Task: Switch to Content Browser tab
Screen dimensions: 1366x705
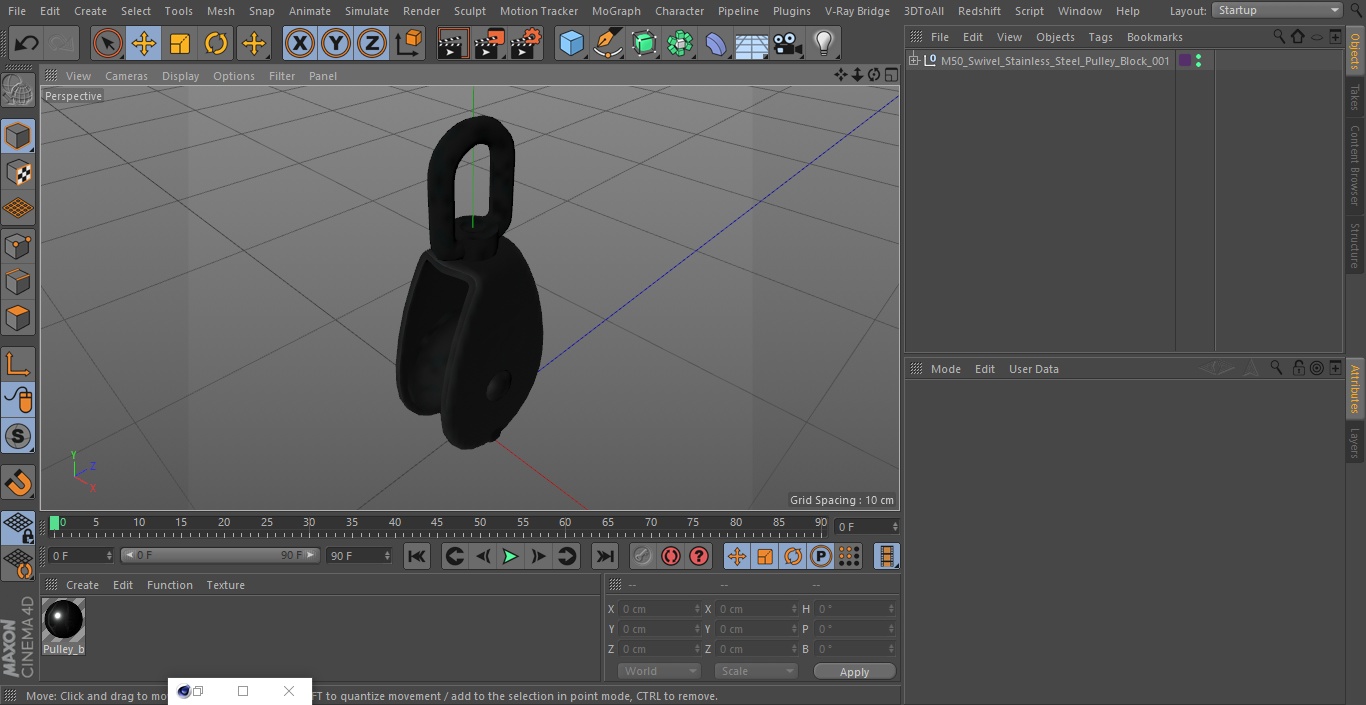Action: [1355, 165]
